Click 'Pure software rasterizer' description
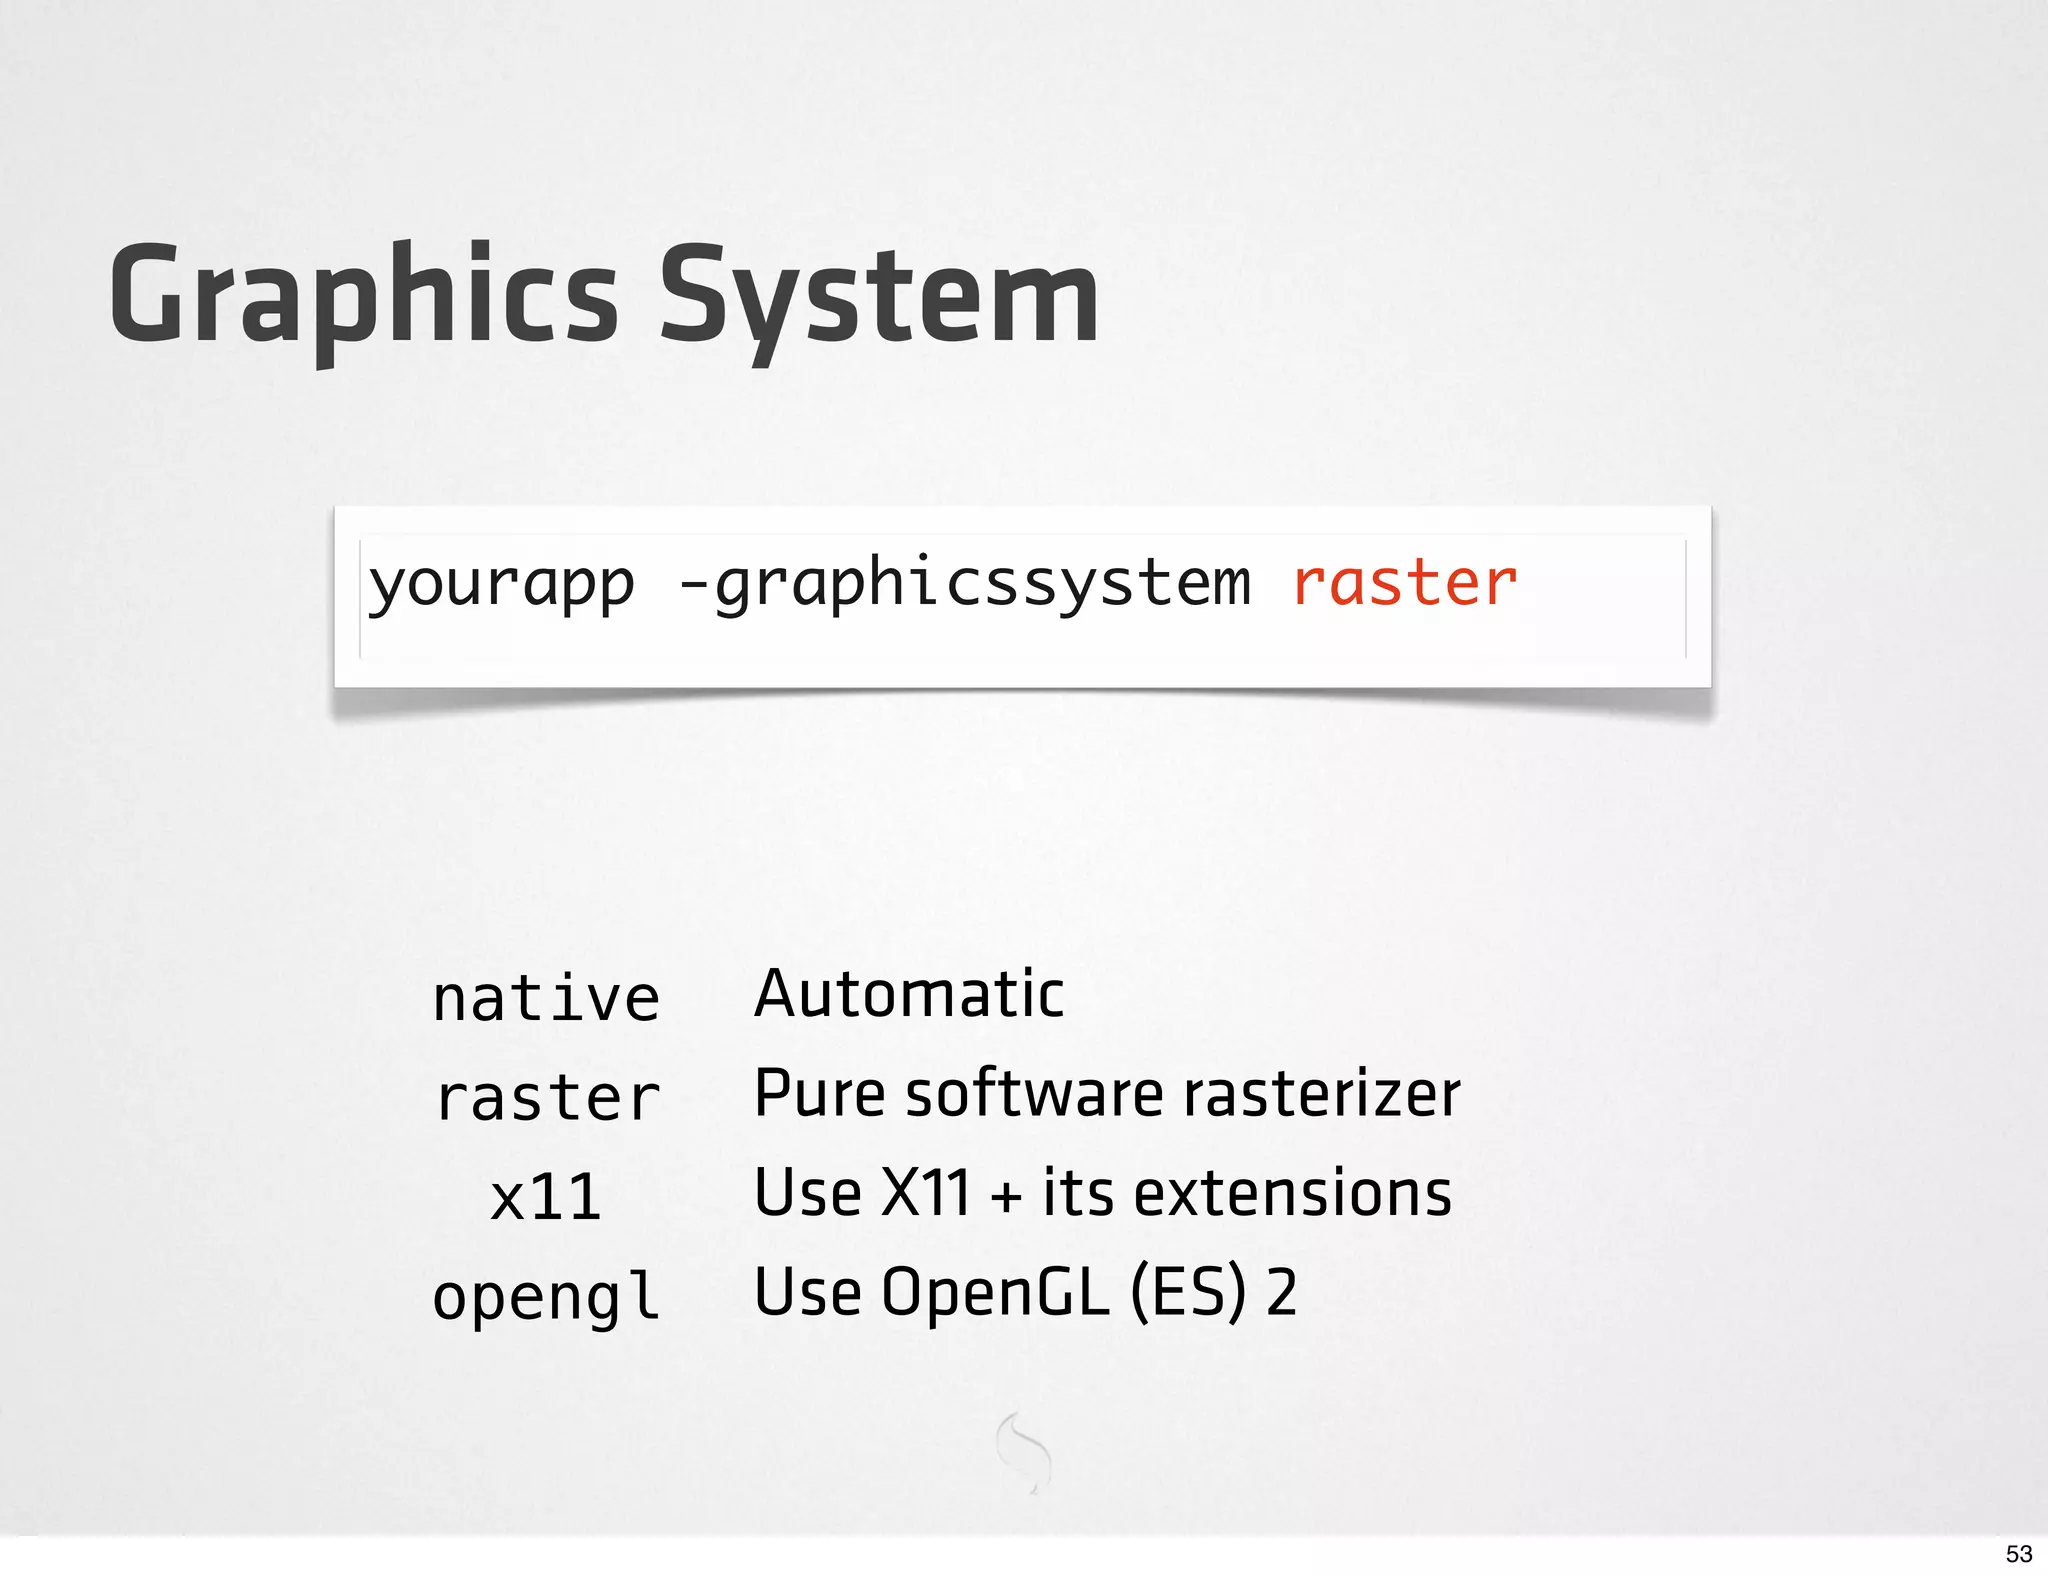Image resolution: width=2048 pixels, height=1576 pixels. [1107, 1092]
